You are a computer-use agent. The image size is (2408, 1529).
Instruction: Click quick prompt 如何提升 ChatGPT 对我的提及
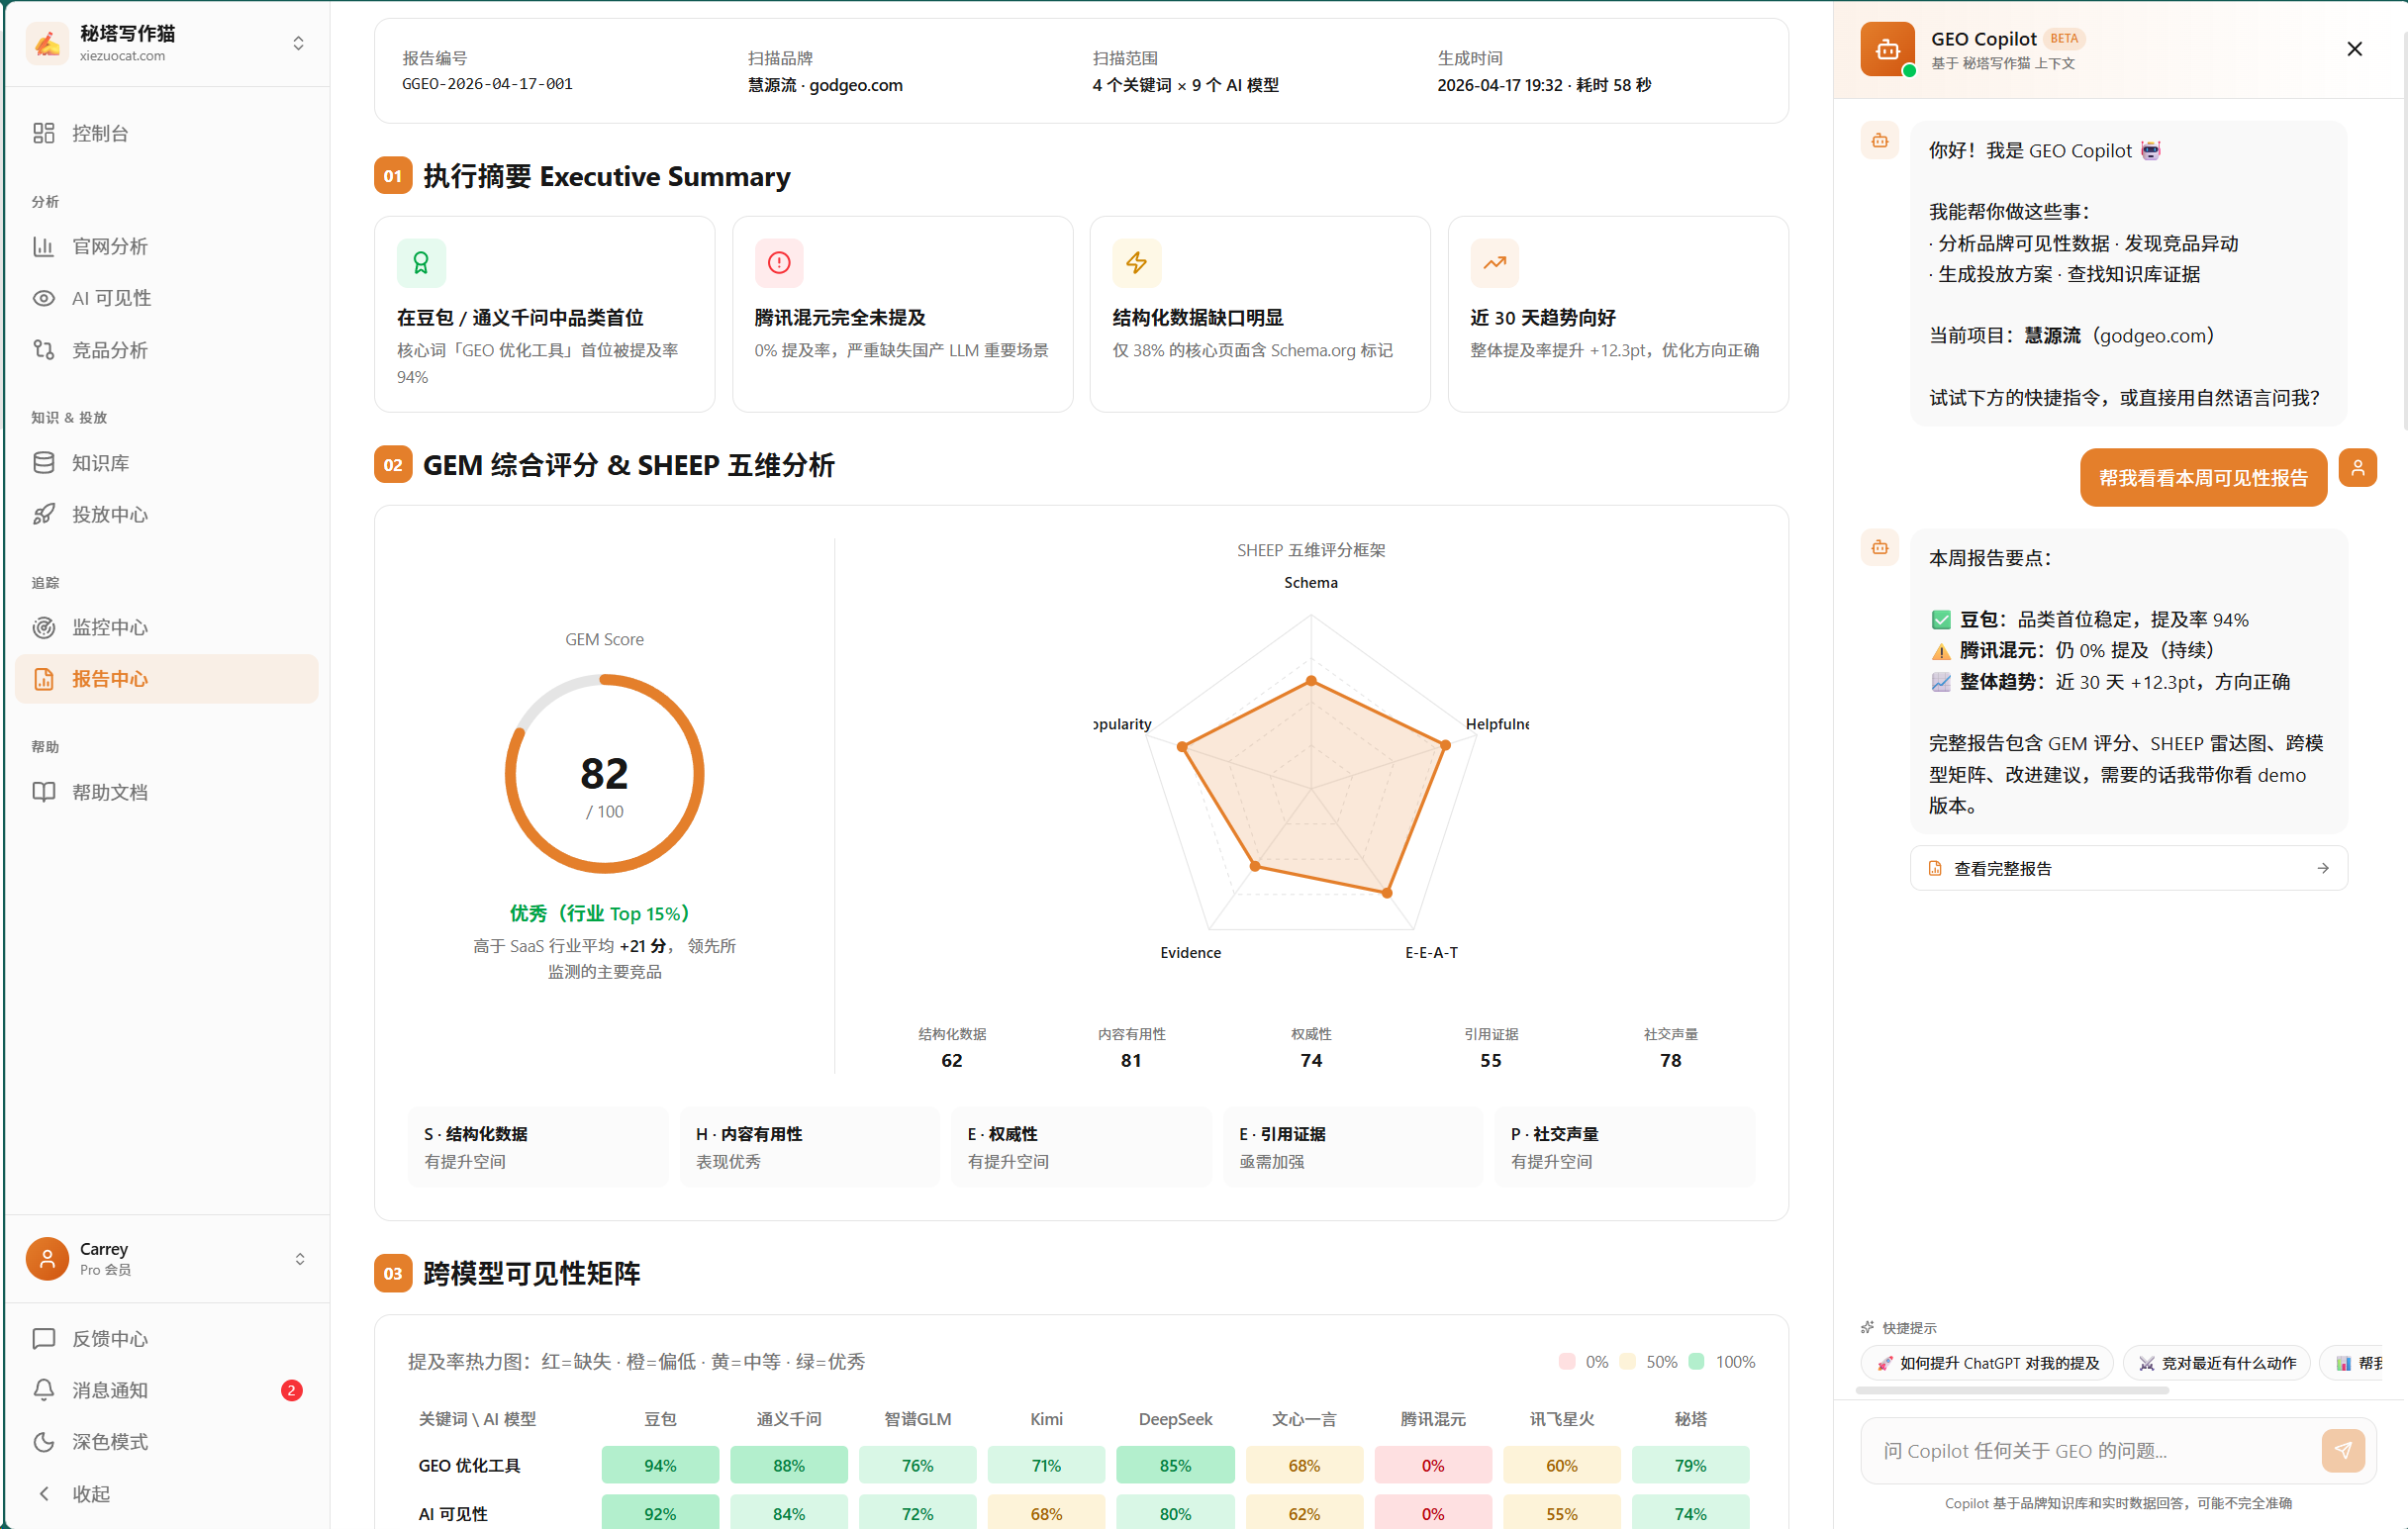(1987, 1363)
